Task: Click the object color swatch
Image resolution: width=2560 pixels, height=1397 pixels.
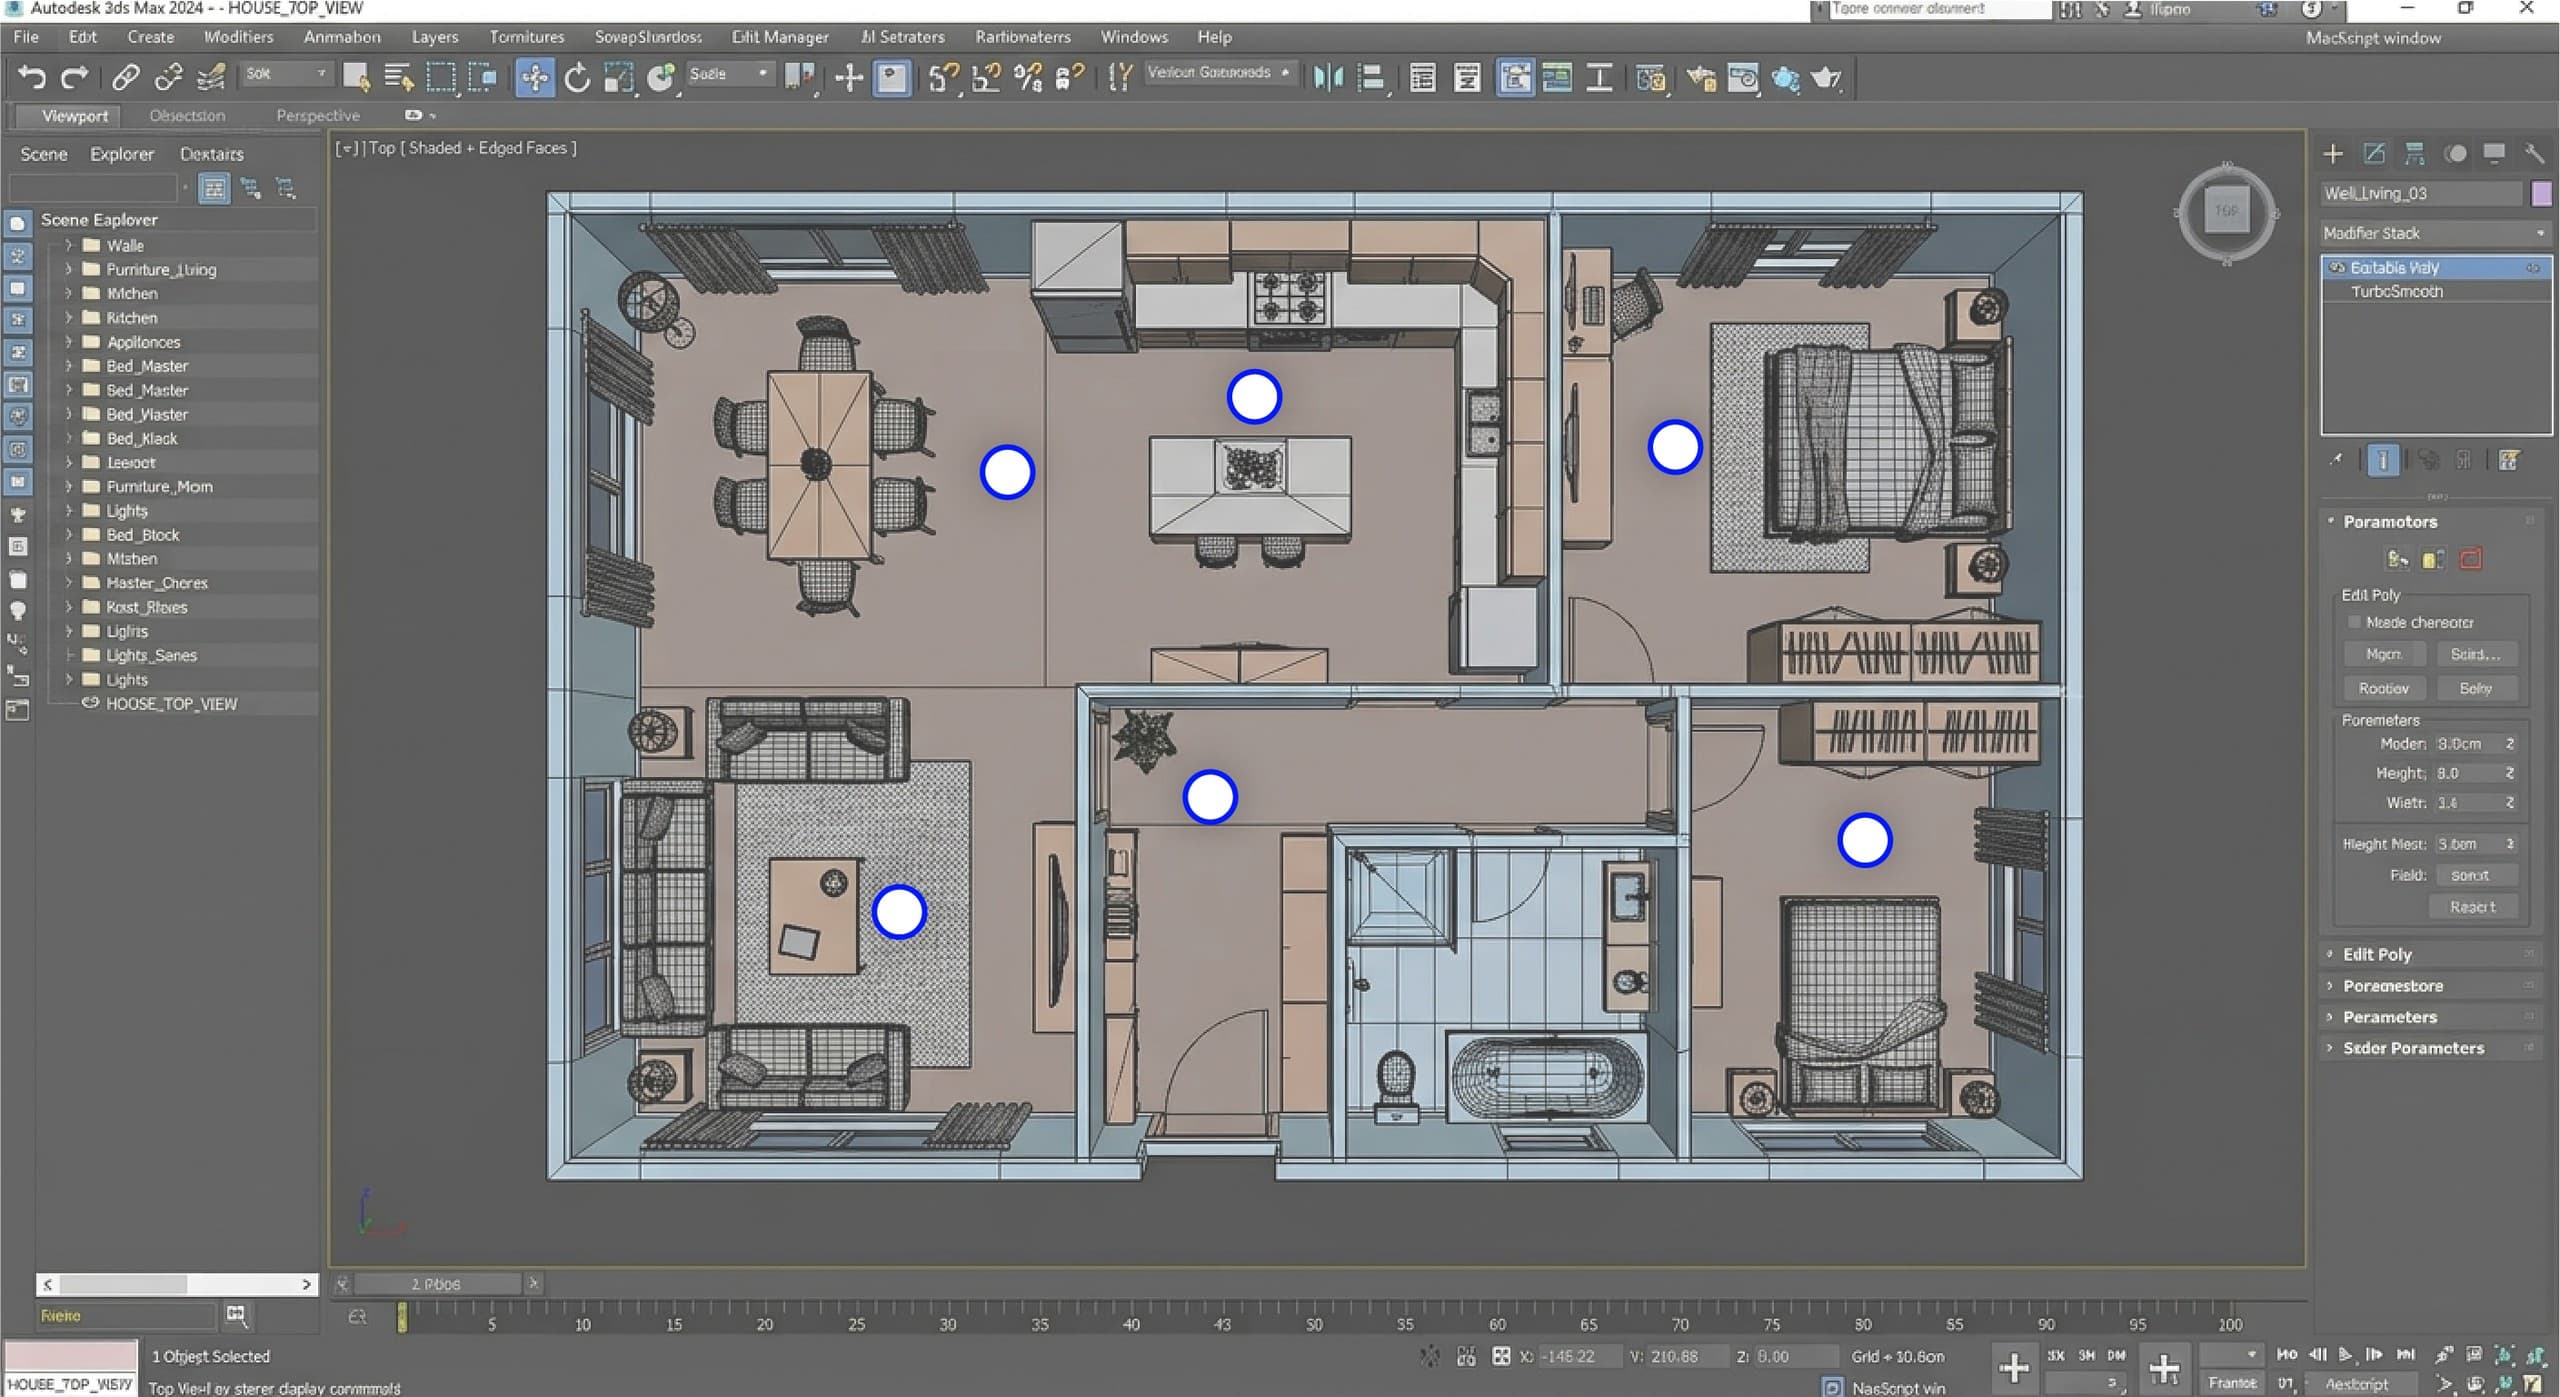Action: click(2540, 193)
